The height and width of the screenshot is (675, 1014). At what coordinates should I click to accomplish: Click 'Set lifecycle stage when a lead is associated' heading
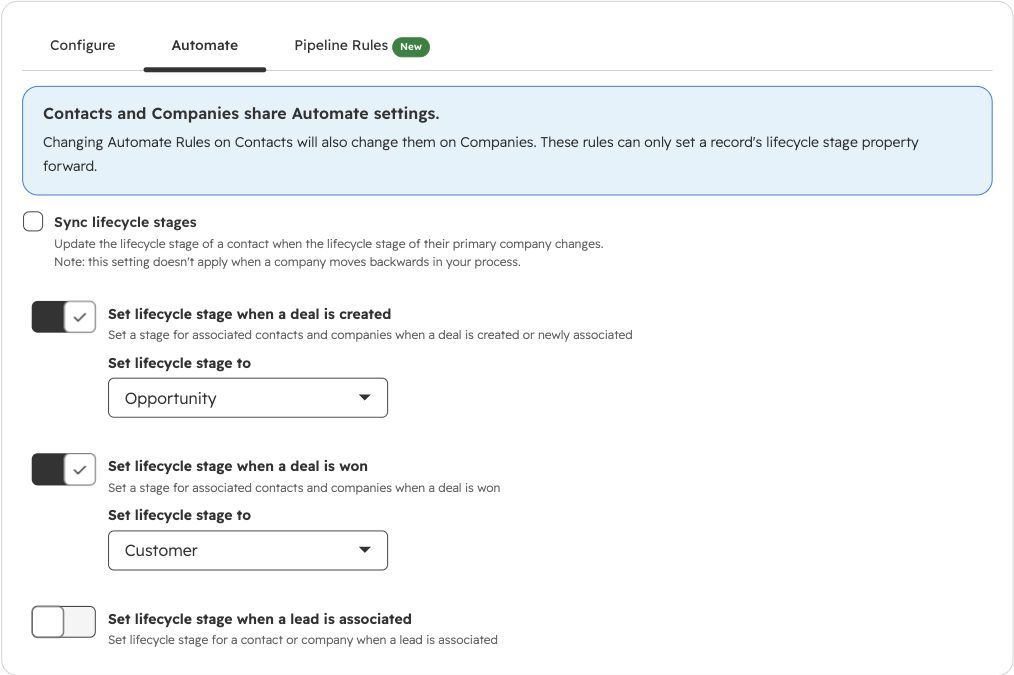click(259, 619)
